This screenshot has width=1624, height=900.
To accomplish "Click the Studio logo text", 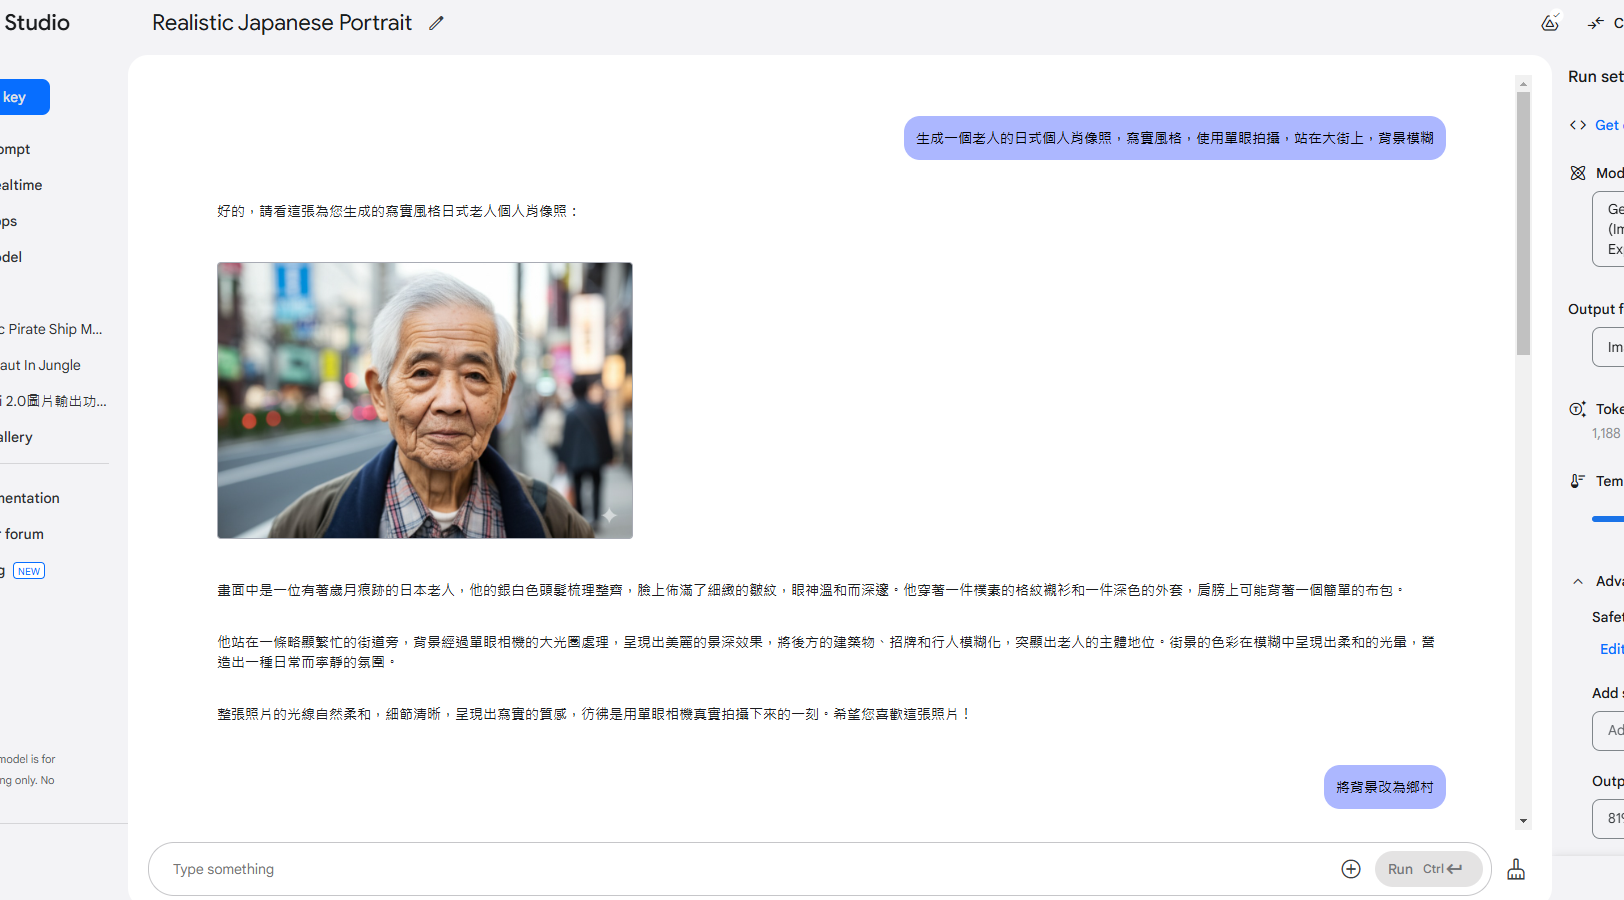I will coord(37,22).
